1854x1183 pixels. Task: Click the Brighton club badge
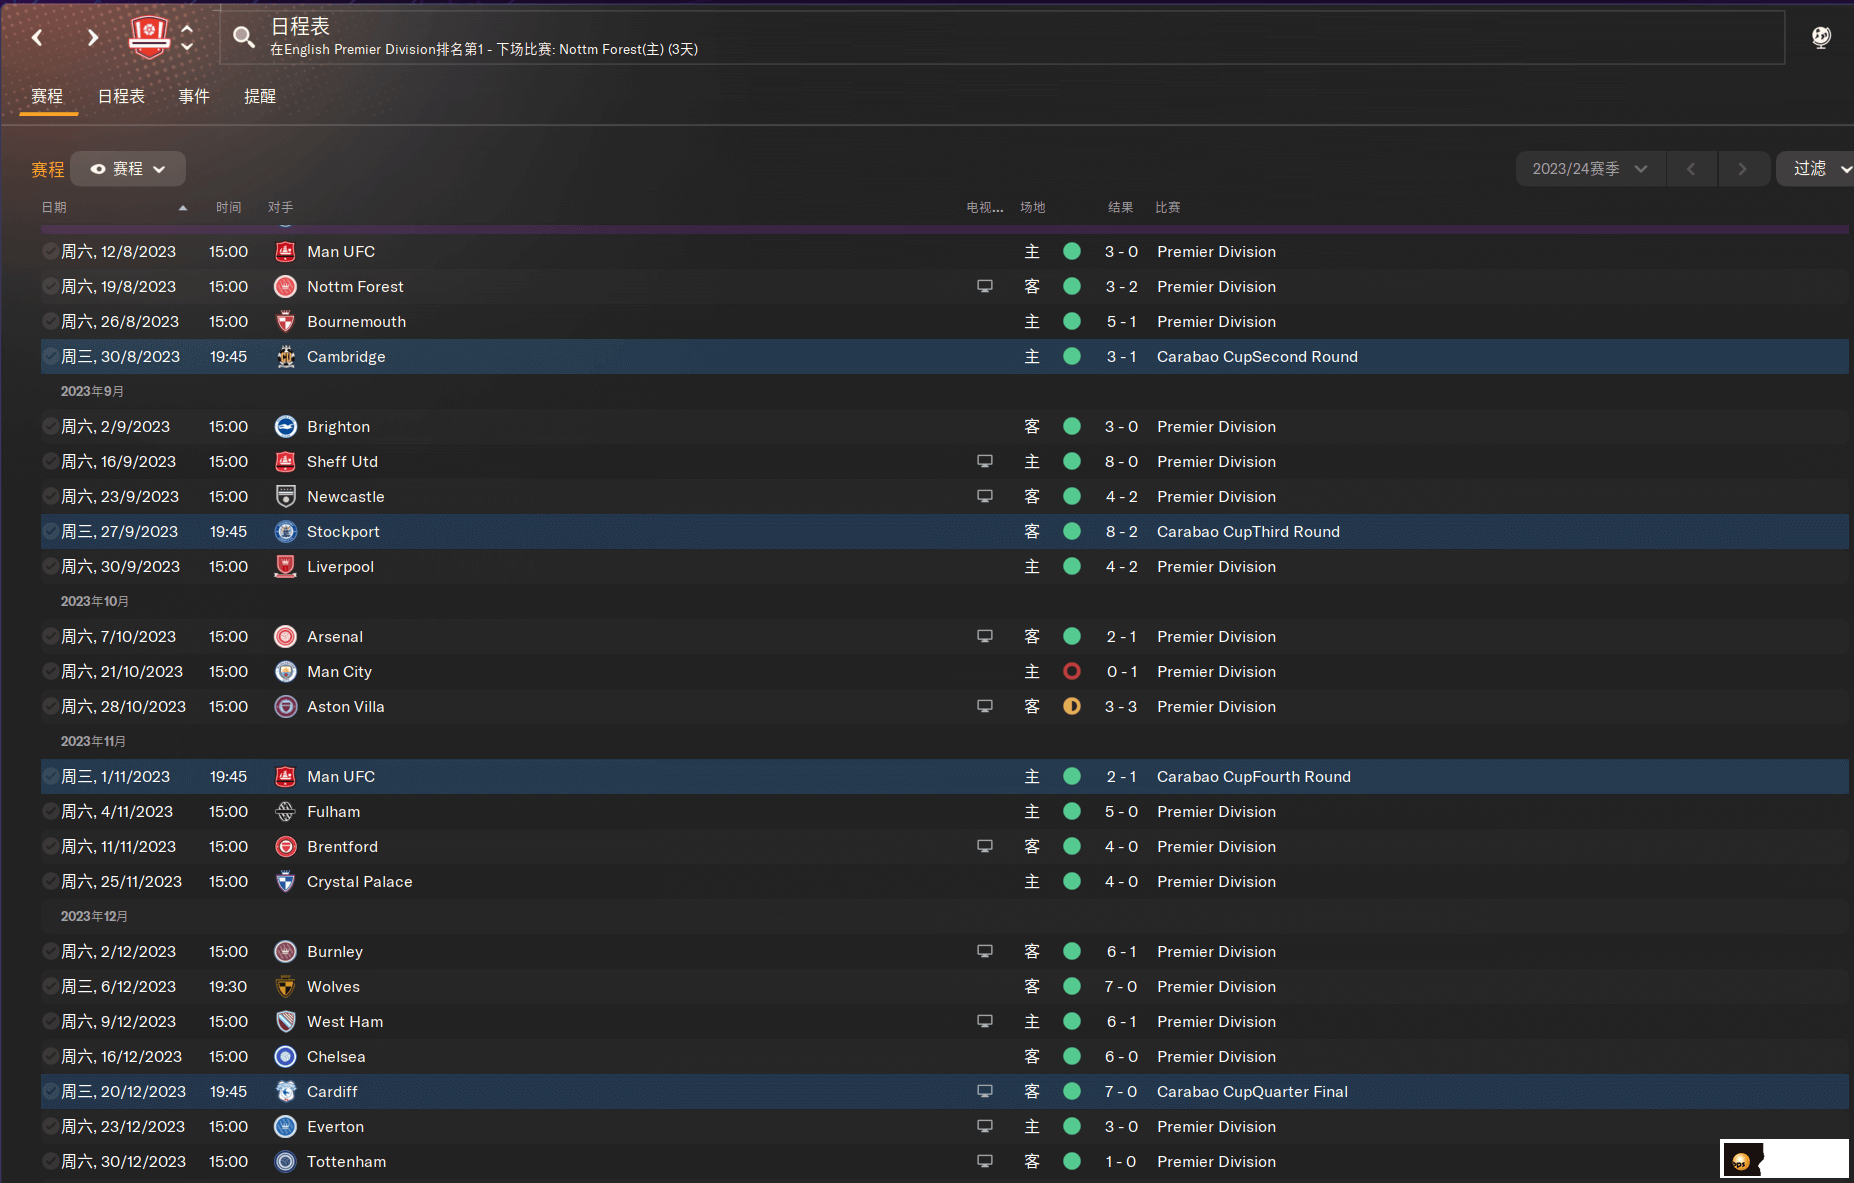(285, 427)
